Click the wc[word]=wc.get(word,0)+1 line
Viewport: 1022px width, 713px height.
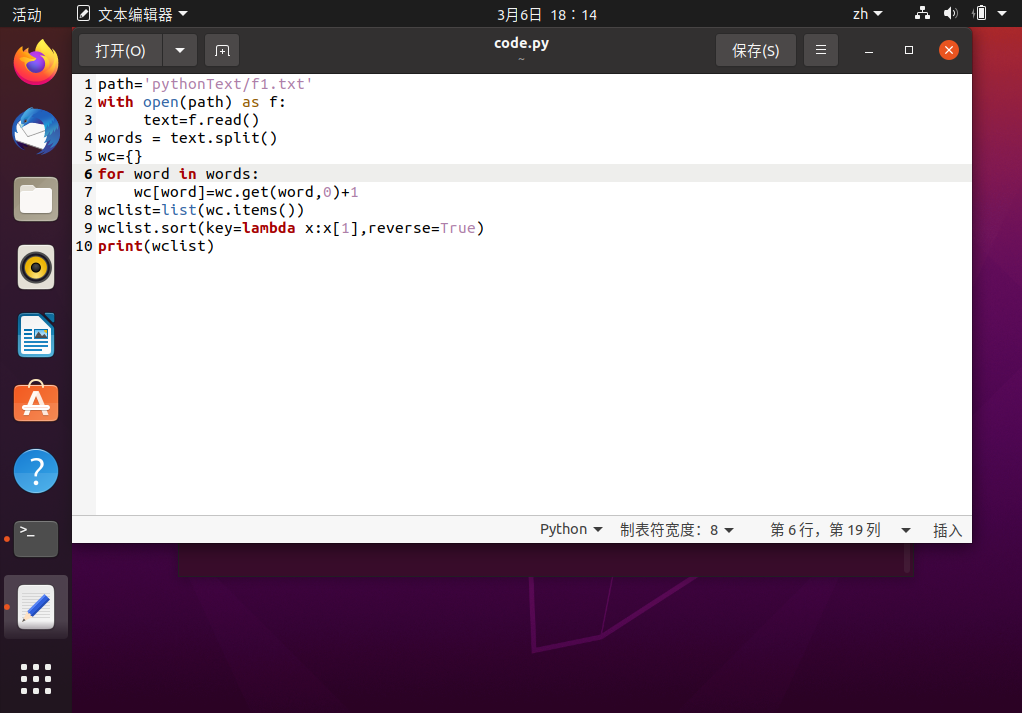(246, 192)
